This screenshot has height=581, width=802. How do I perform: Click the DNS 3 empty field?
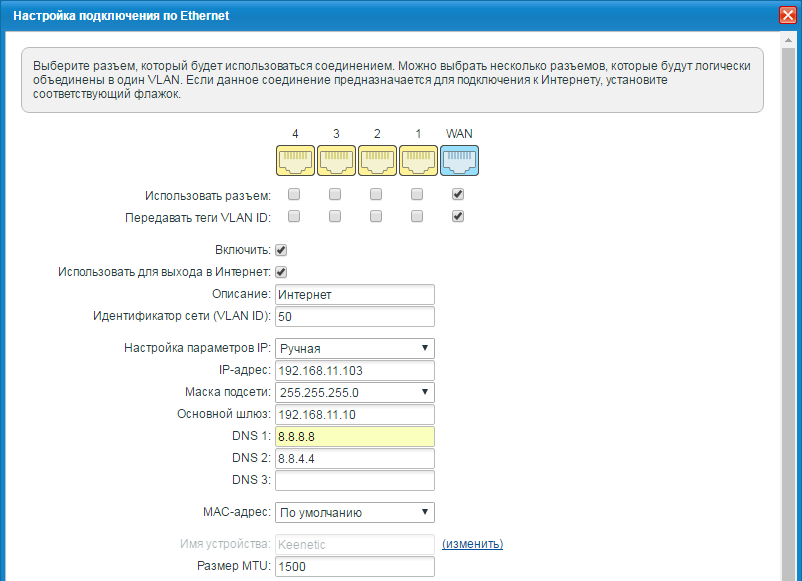coord(354,480)
